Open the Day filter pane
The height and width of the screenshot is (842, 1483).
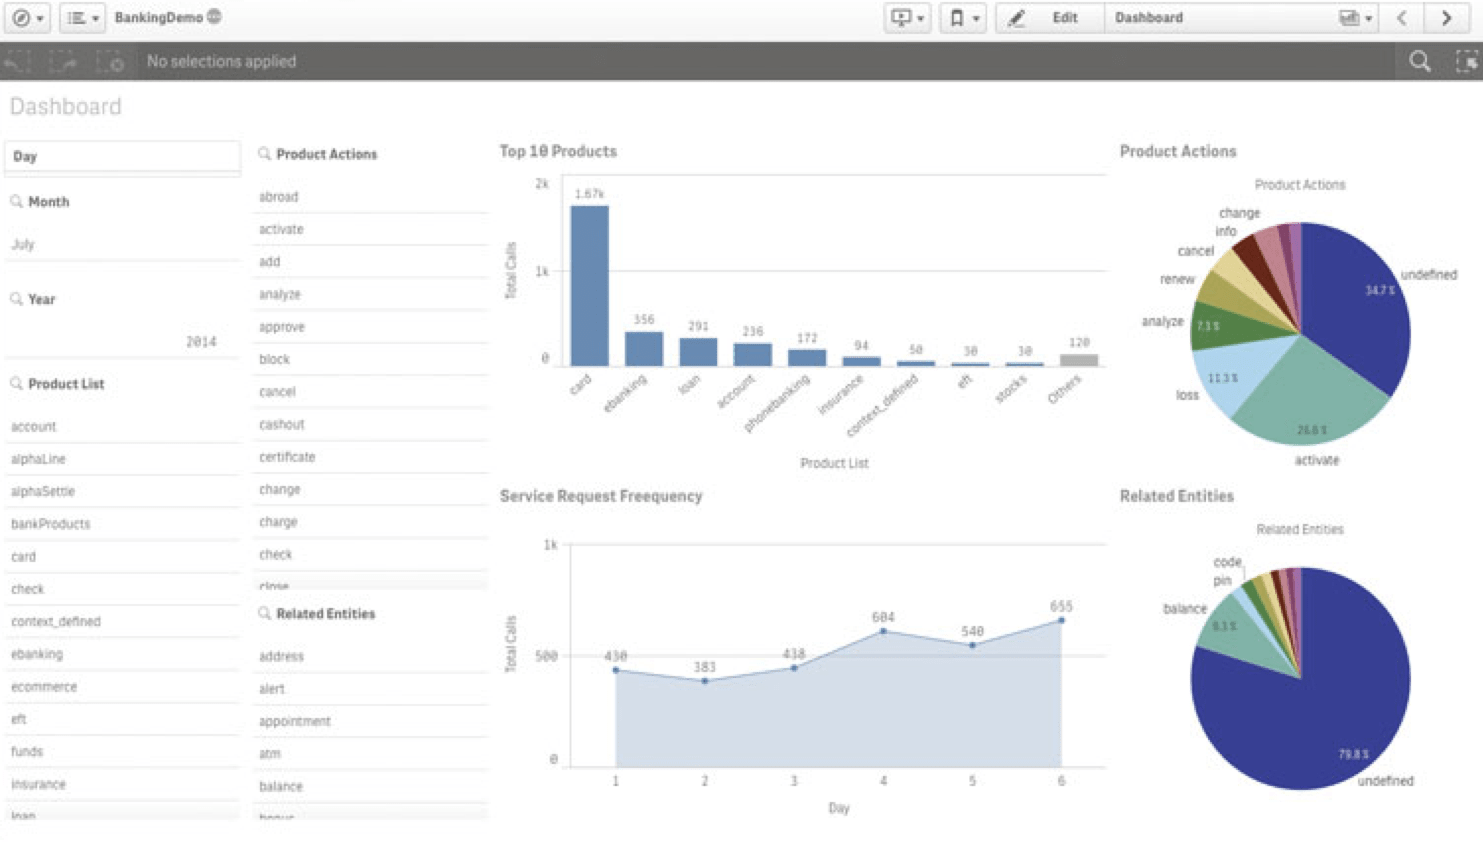click(122, 156)
